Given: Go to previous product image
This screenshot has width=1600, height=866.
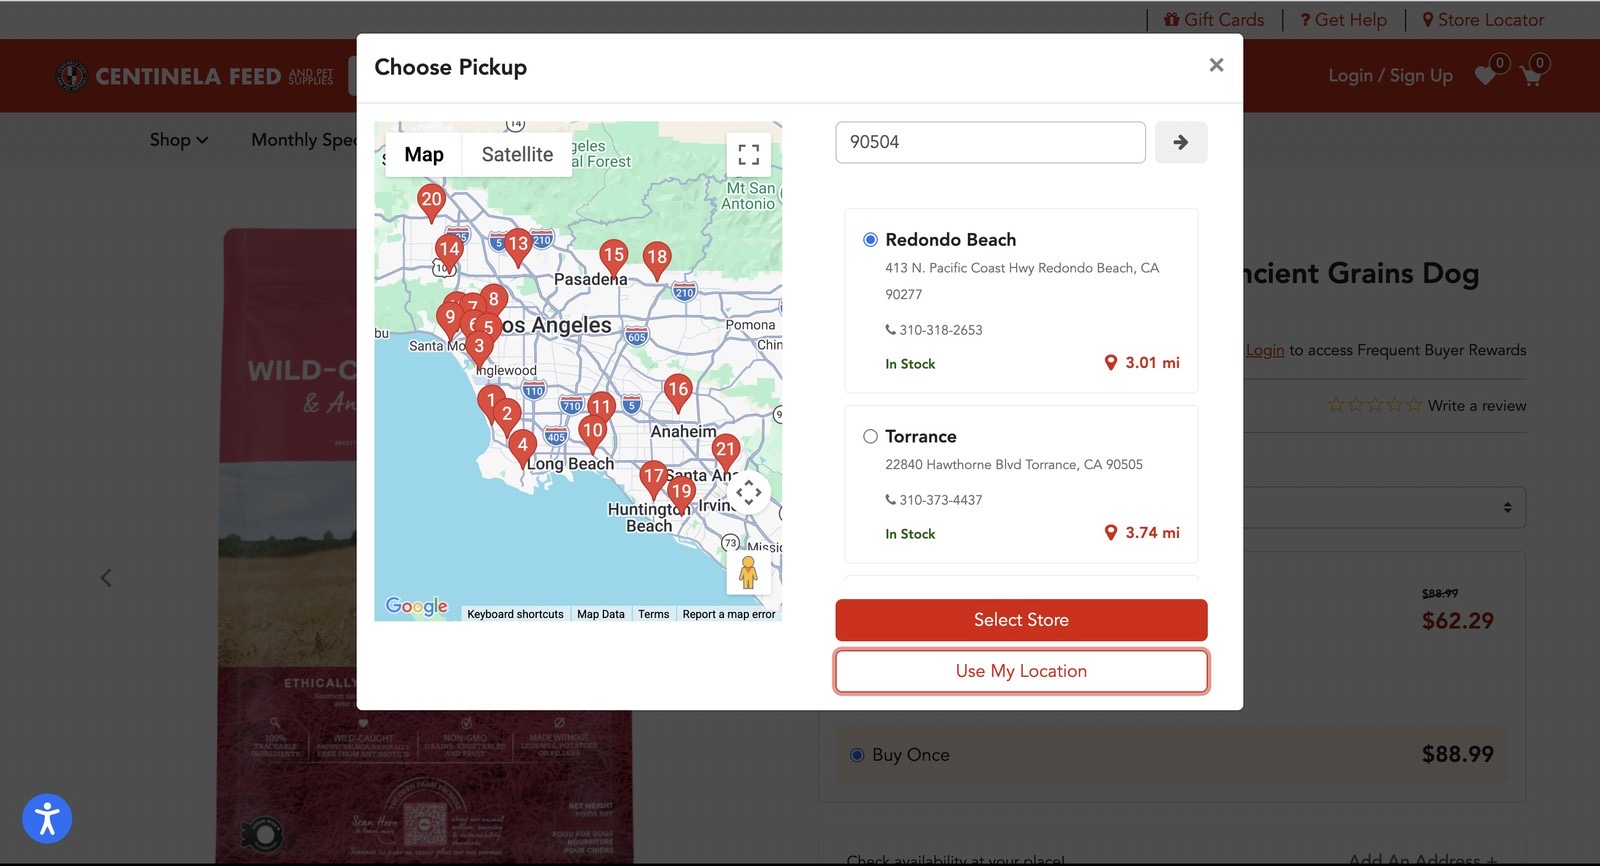Looking at the screenshot, I should click(x=106, y=578).
